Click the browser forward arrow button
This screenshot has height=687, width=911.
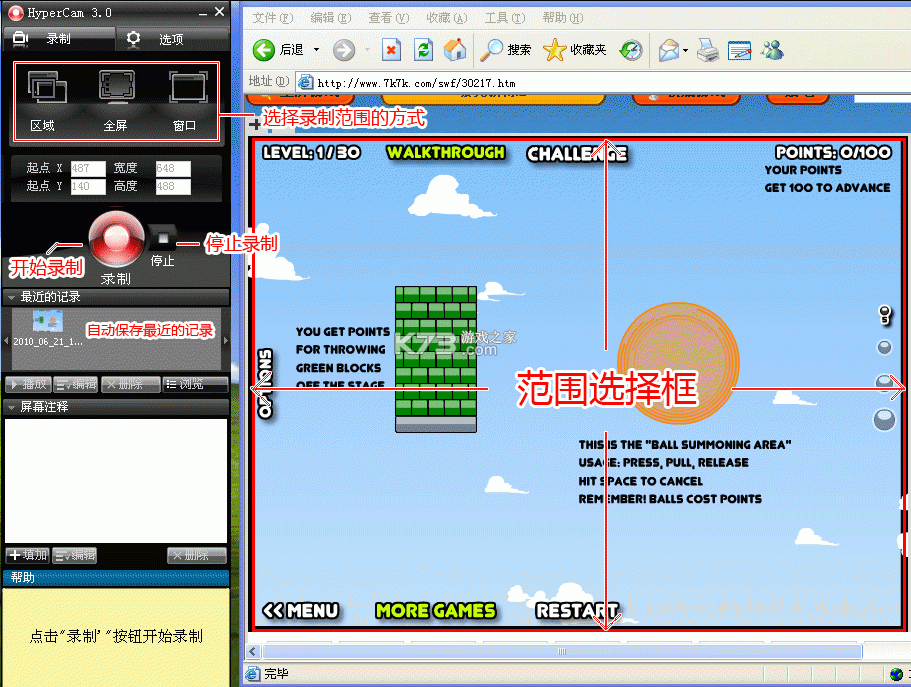(344, 50)
